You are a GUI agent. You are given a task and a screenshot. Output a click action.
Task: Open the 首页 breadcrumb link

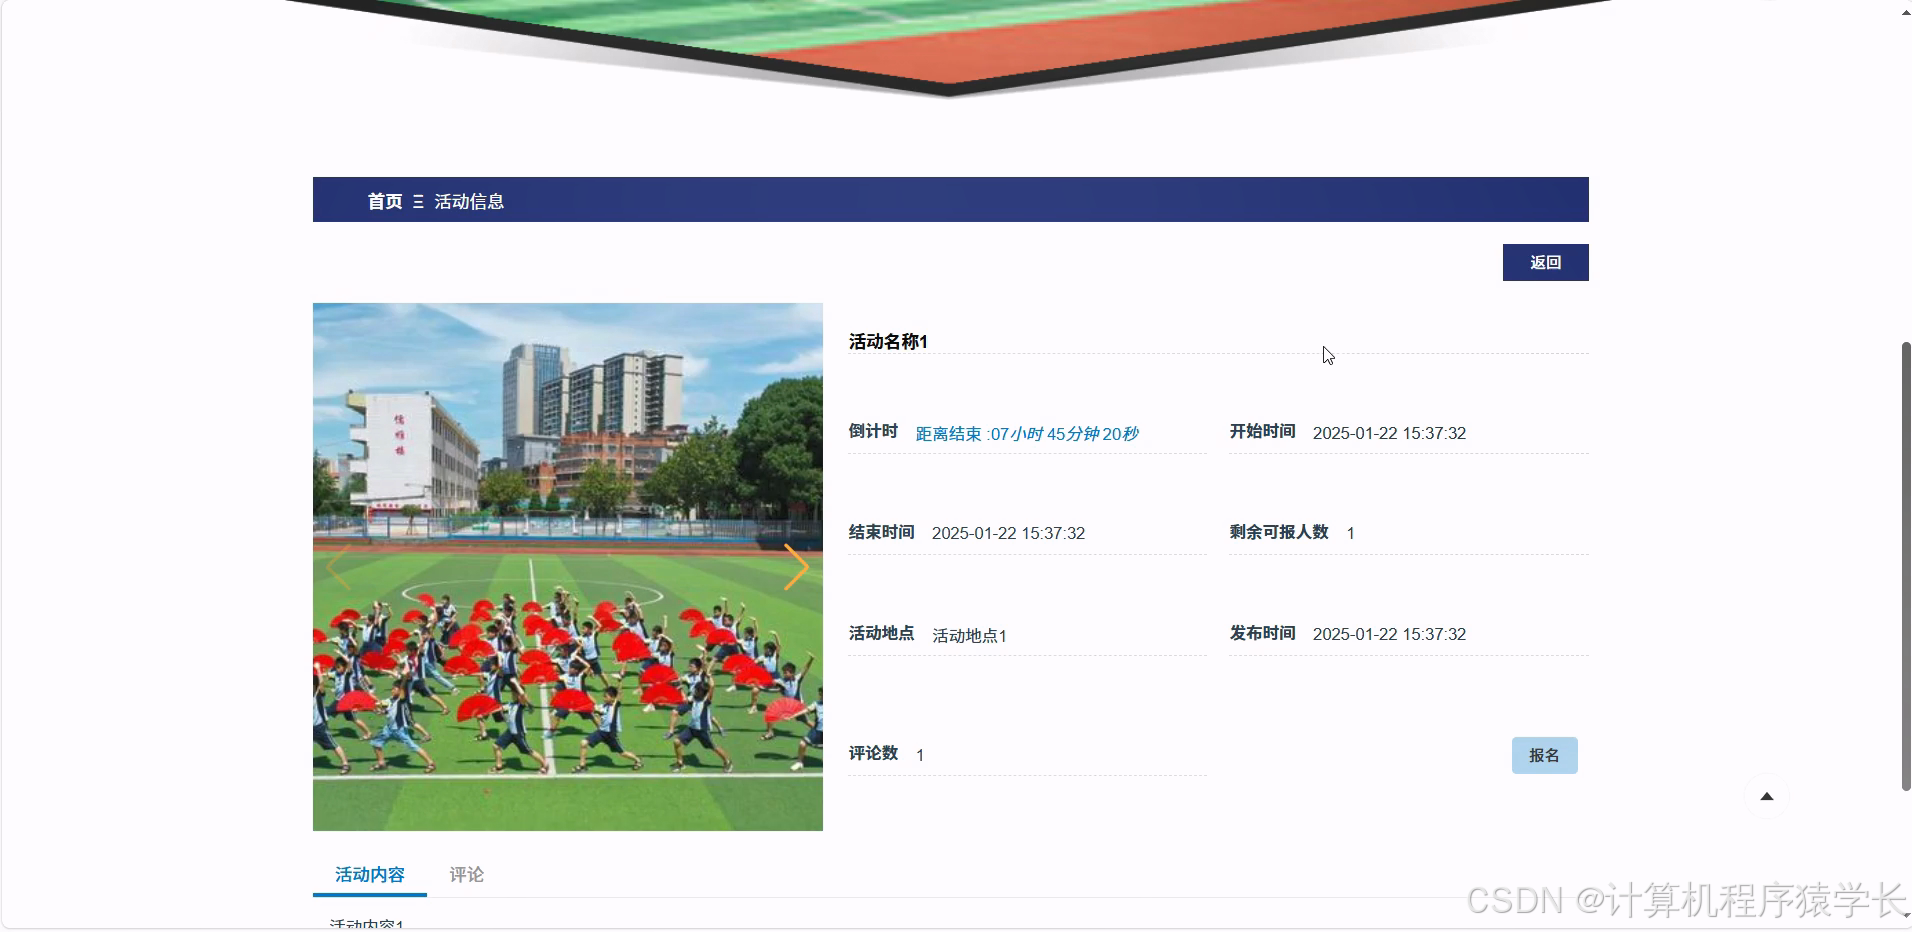[384, 200]
